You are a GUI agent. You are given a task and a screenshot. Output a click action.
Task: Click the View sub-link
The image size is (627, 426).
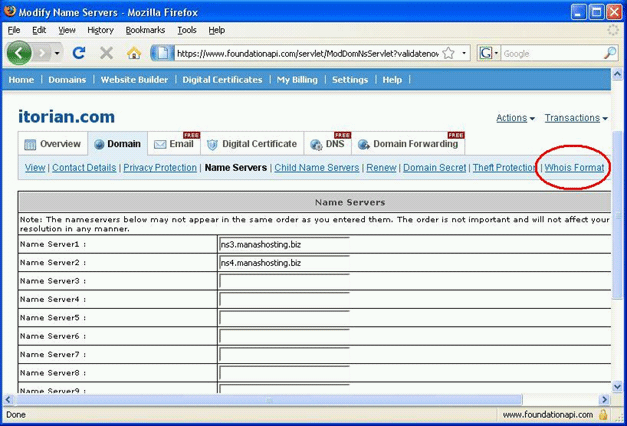tap(35, 168)
